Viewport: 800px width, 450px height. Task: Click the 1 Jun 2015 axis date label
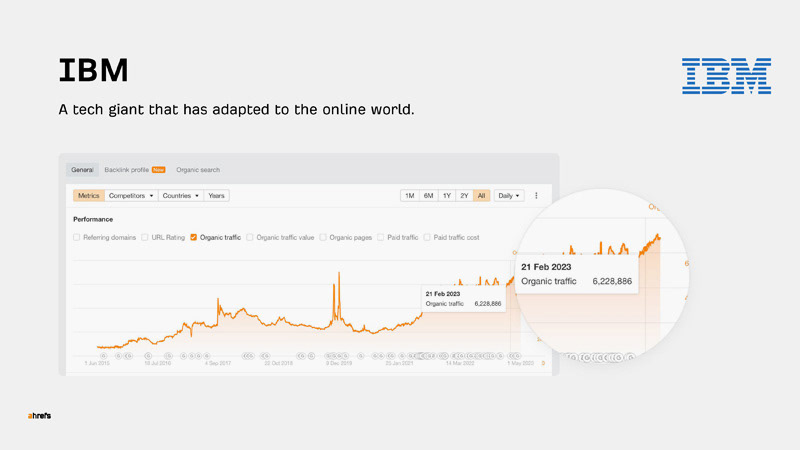coord(97,363)
